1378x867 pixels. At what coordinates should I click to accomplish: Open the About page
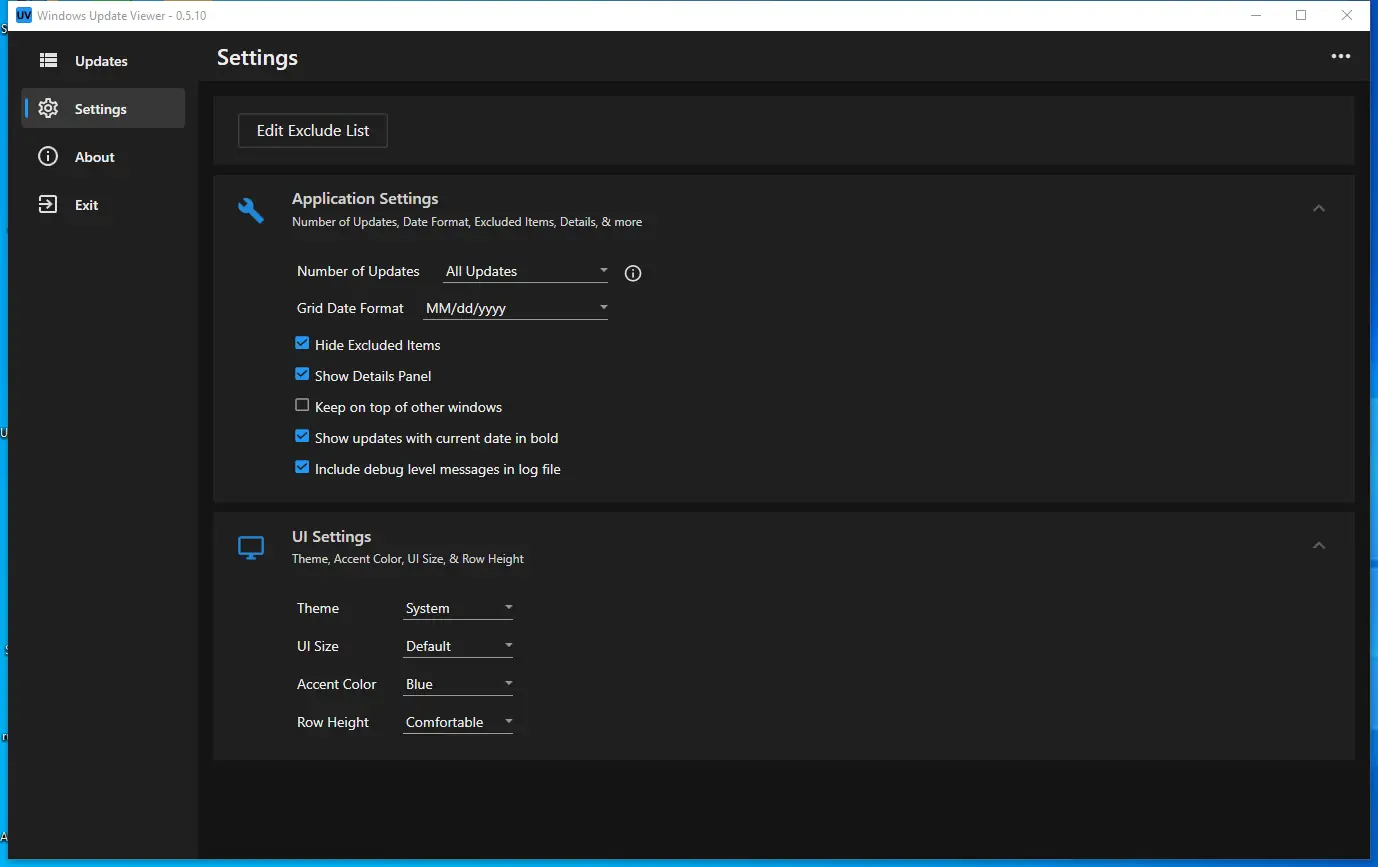[103, 157]
